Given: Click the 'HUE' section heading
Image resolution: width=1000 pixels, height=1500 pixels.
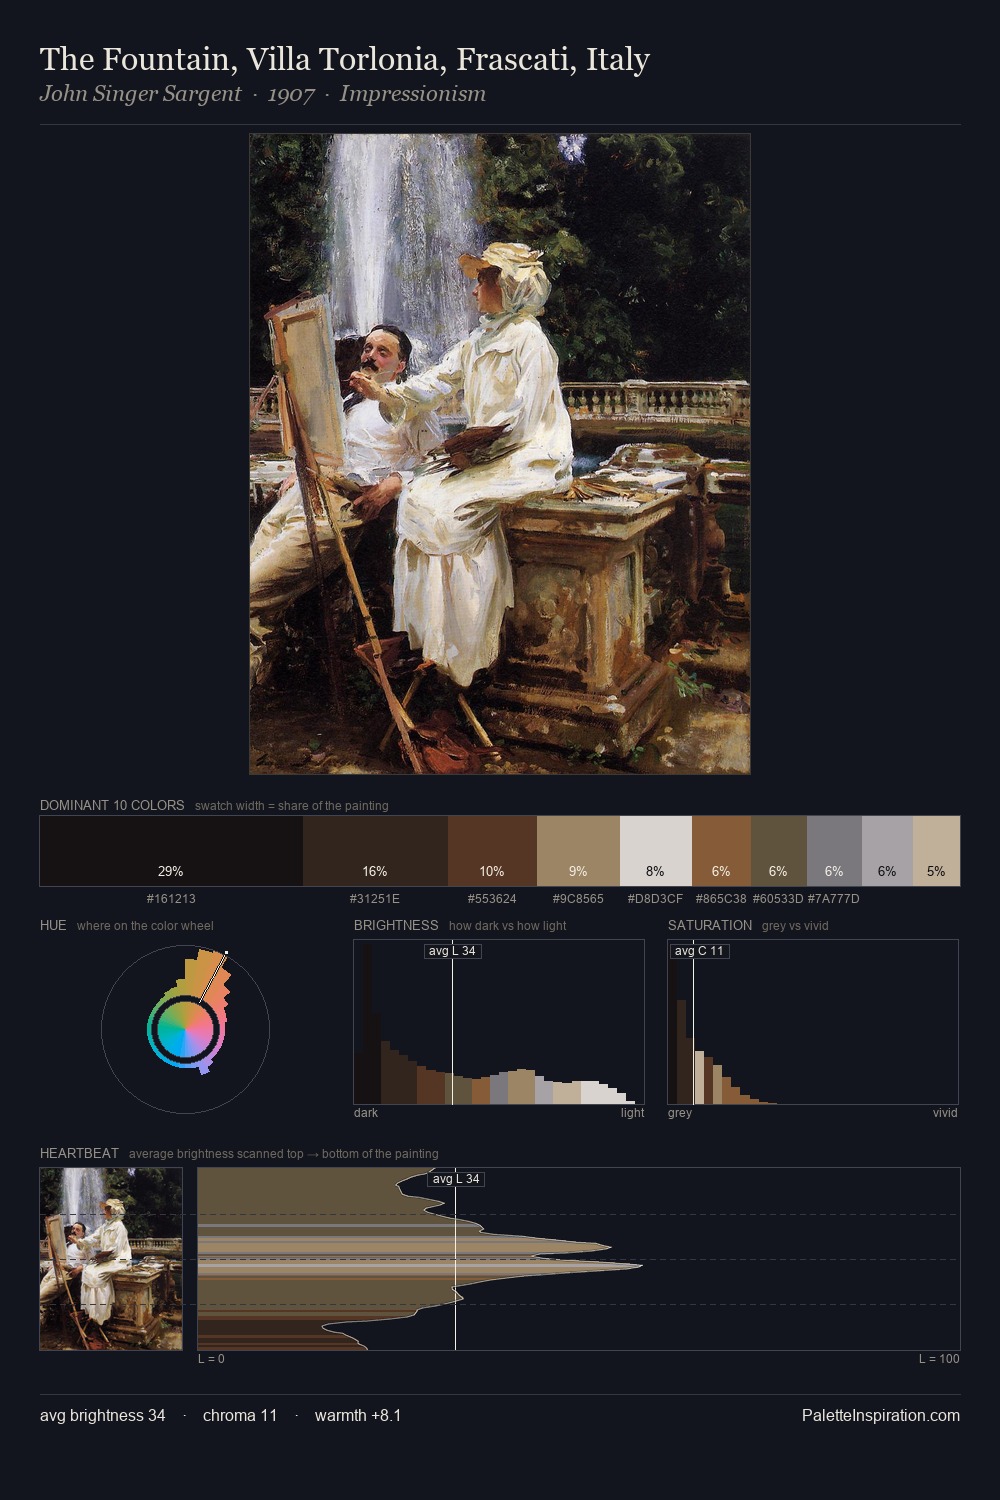Looking at the screenshot, I should coord(53,925).
